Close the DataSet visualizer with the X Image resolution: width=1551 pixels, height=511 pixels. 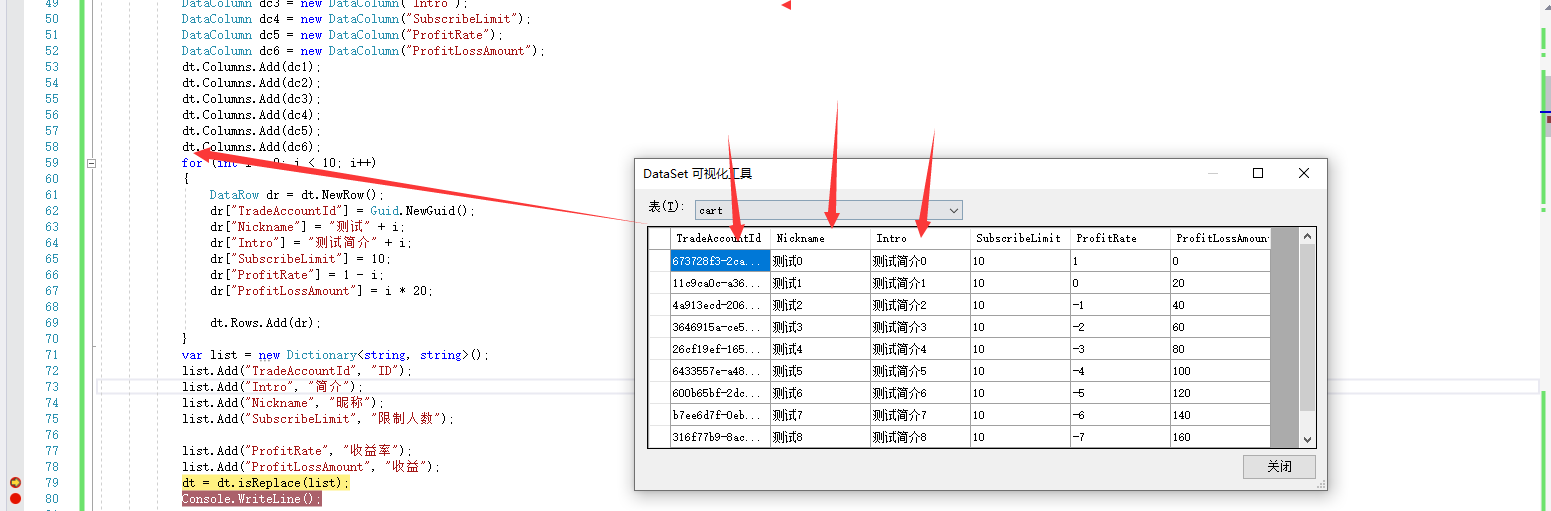click(1303, 173)
